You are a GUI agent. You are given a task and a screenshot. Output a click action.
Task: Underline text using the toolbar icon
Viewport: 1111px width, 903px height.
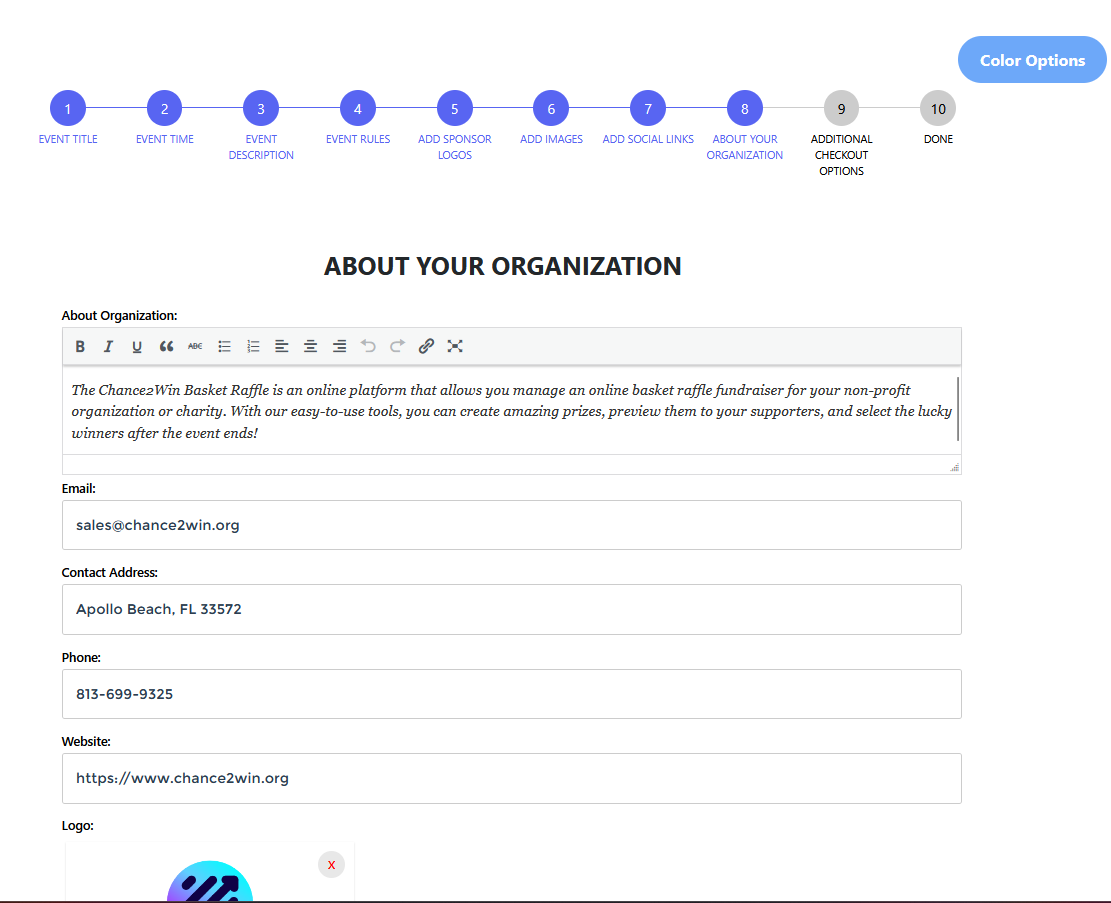(137, 346)
